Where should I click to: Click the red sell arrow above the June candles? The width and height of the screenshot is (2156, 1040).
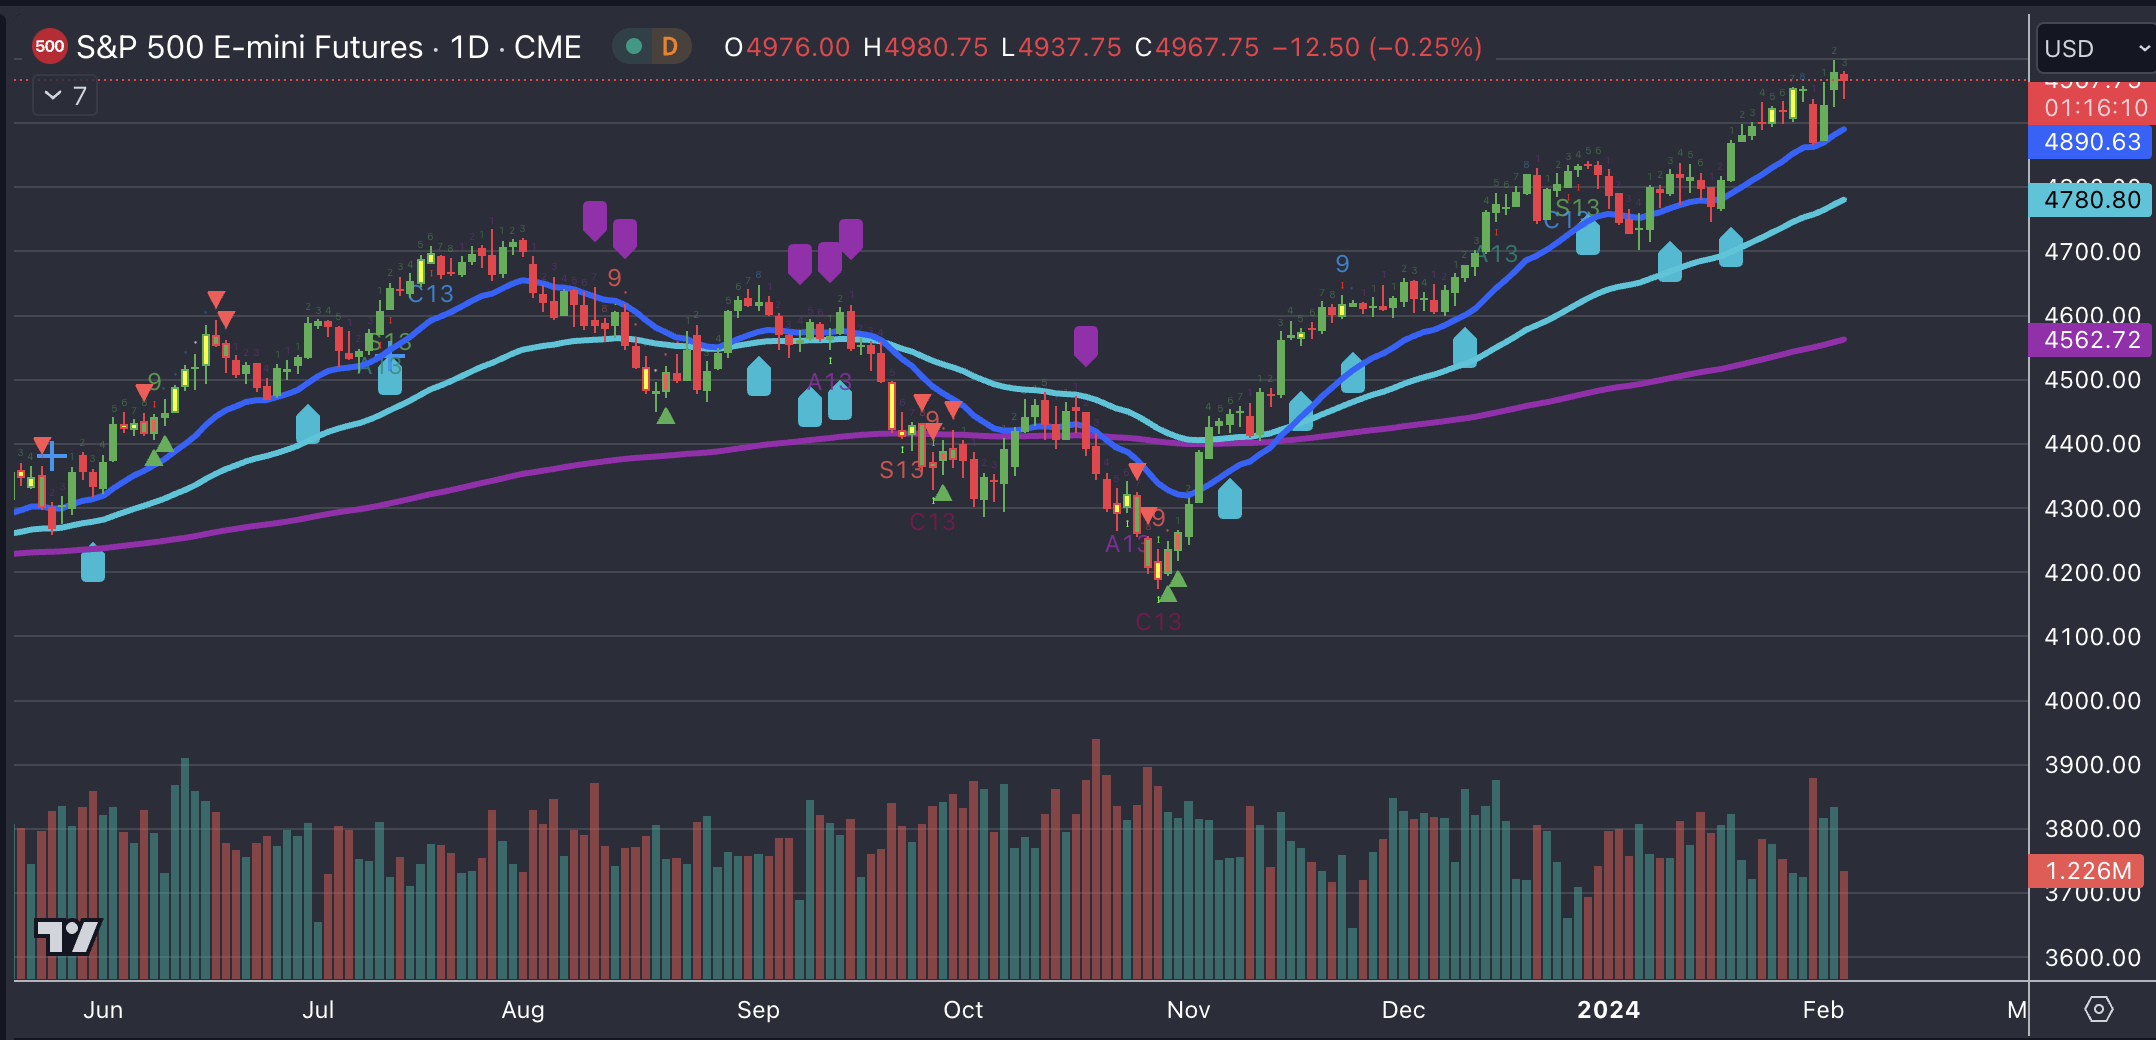[x=215, y=297]
